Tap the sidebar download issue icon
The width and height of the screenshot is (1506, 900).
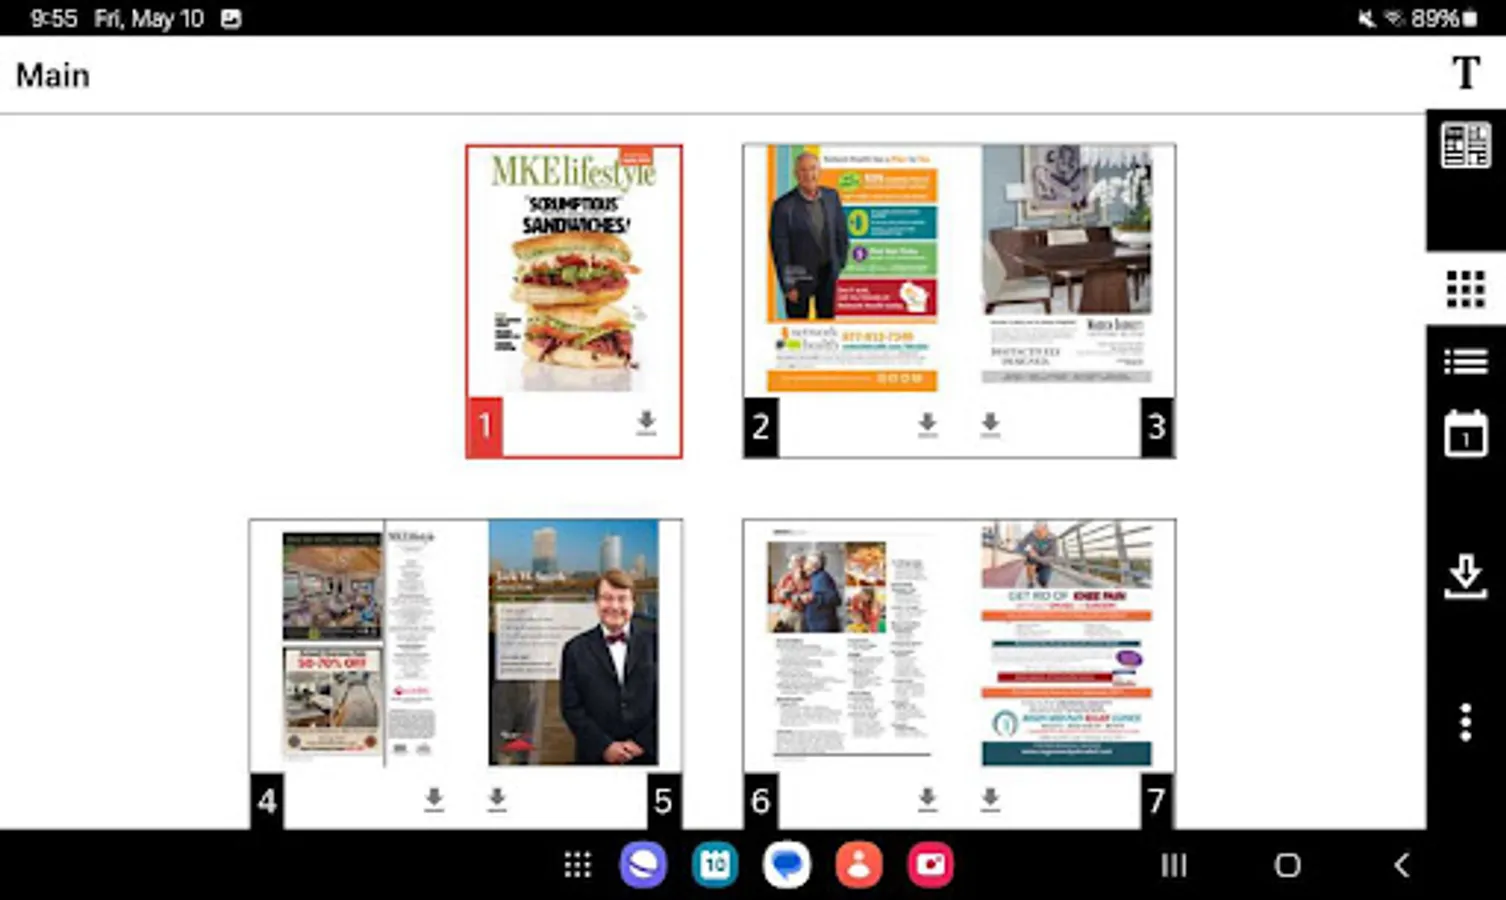[x=1465, y=577]
